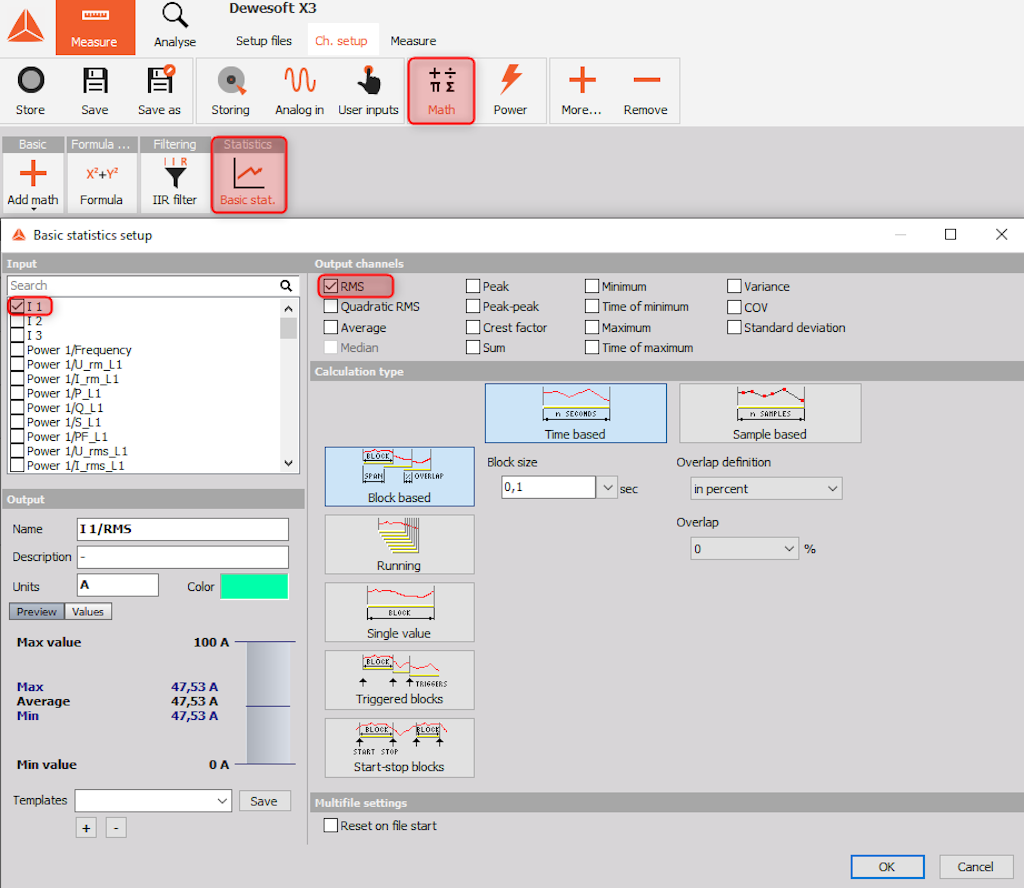The image size is (1024, 888).
Task: Click OK to confirm setup
Action: pyautogui.click(x=887, y=866)
